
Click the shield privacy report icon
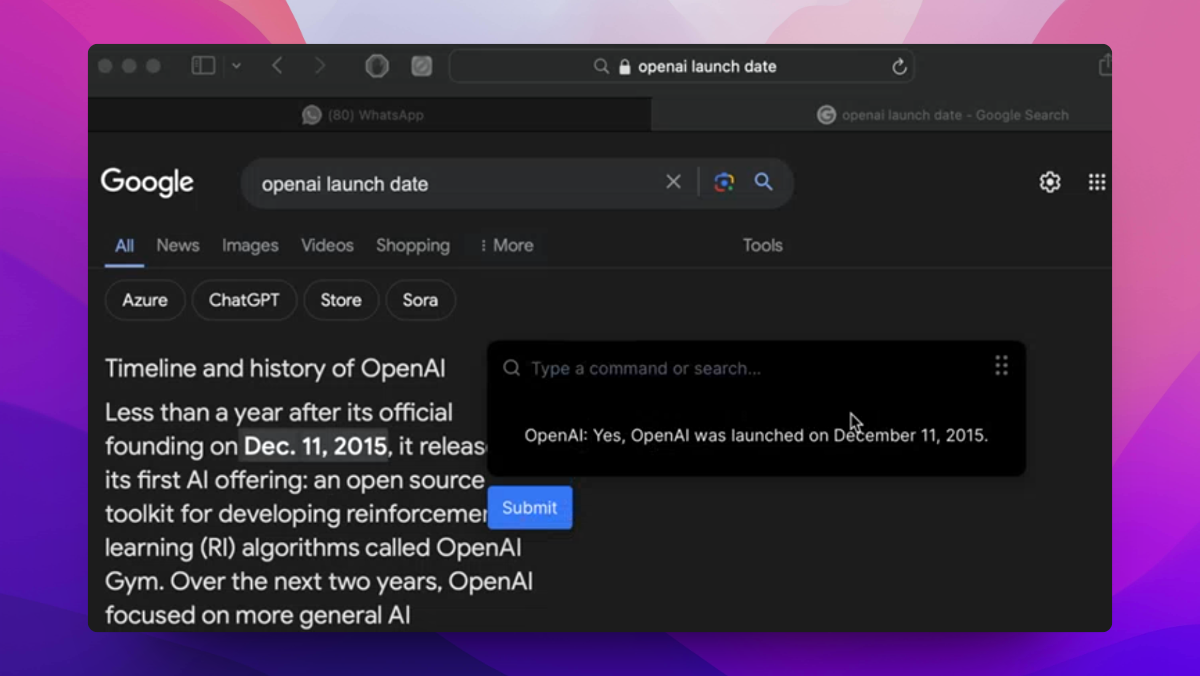377,66
